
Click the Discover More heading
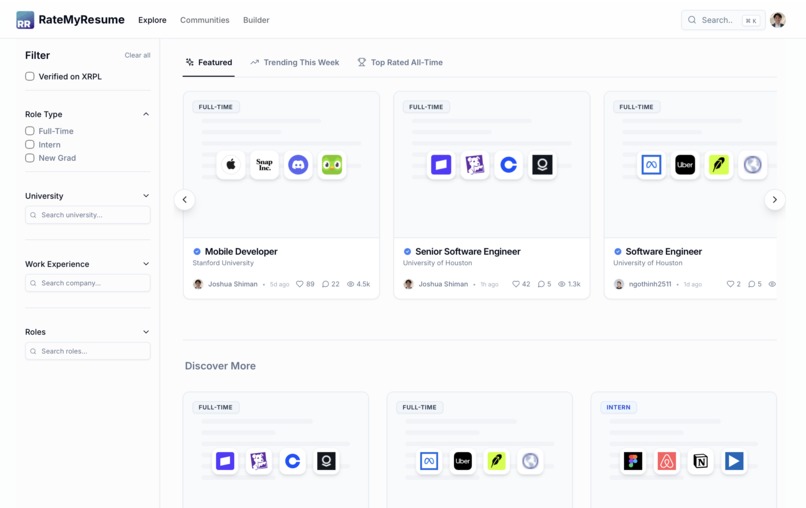[220, 366]
